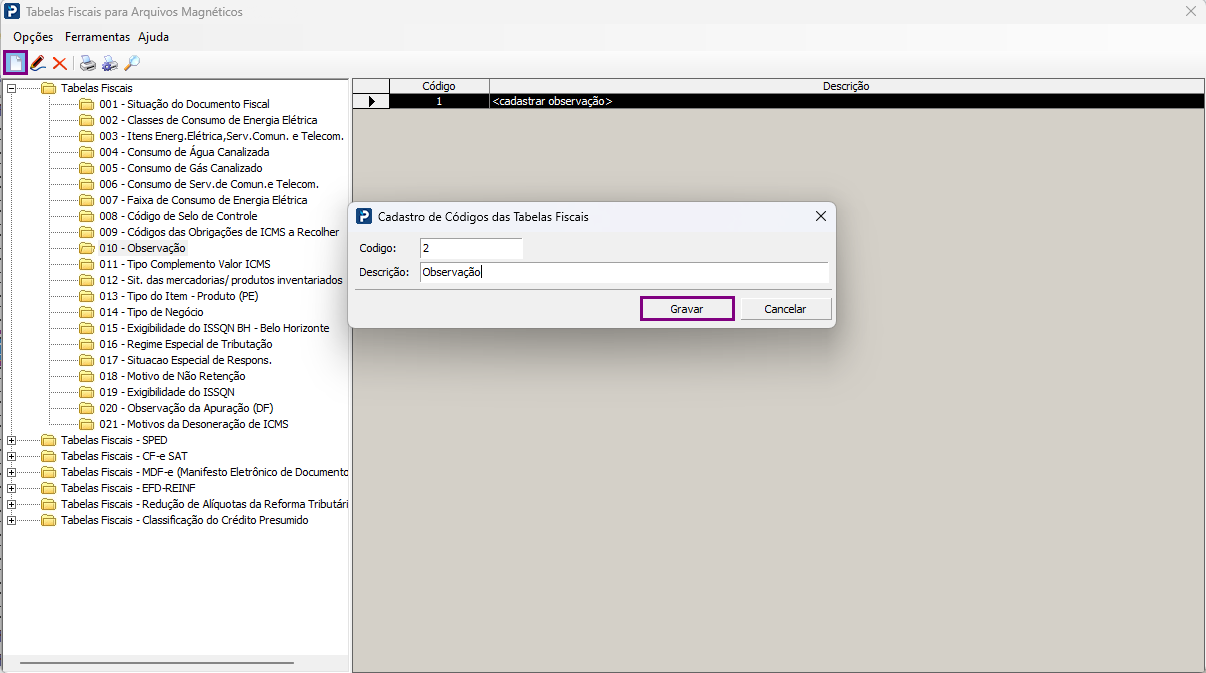
Task: Select the edit pencil toolbar icon
Action: 38,63
